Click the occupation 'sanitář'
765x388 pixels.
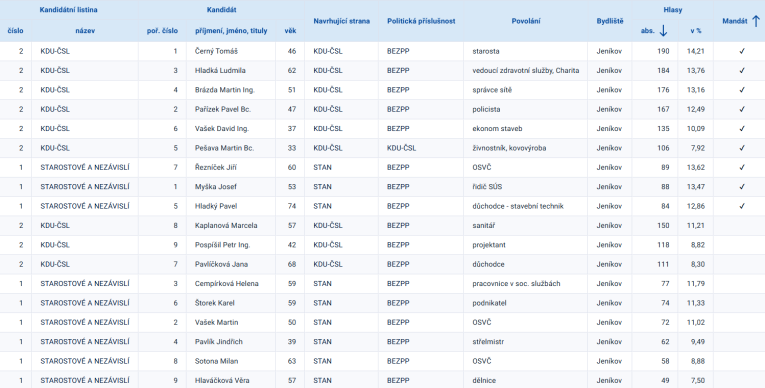[483, 225]
